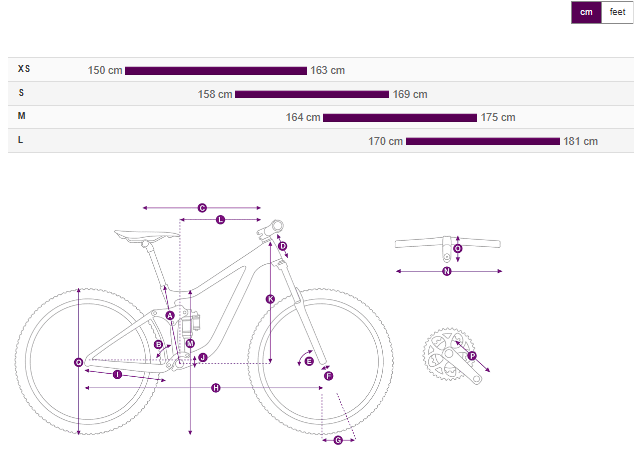Select marker N under the handlebar
This screenshot has width=641, height=452.
pyautogui.click(x=447, y=270)
